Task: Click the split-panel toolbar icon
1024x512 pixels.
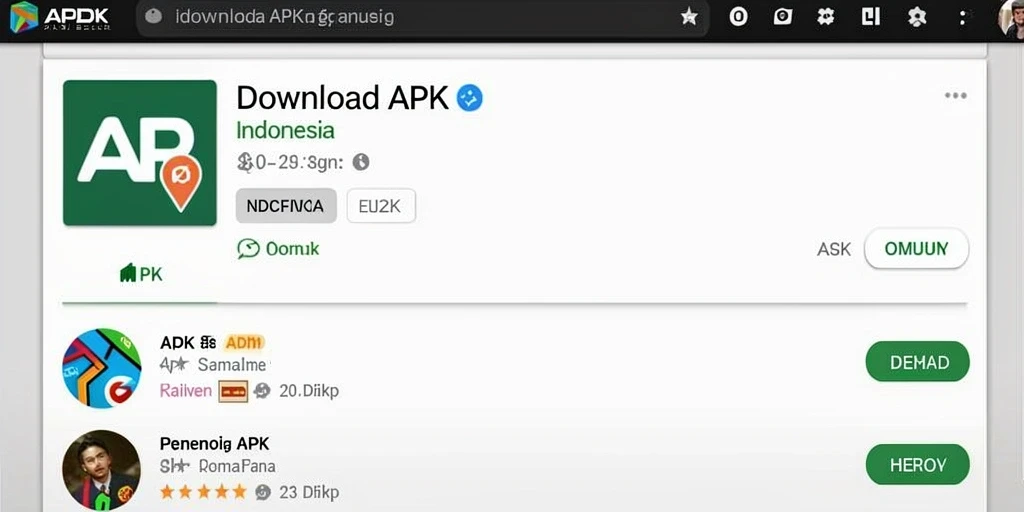Action: 871,17
